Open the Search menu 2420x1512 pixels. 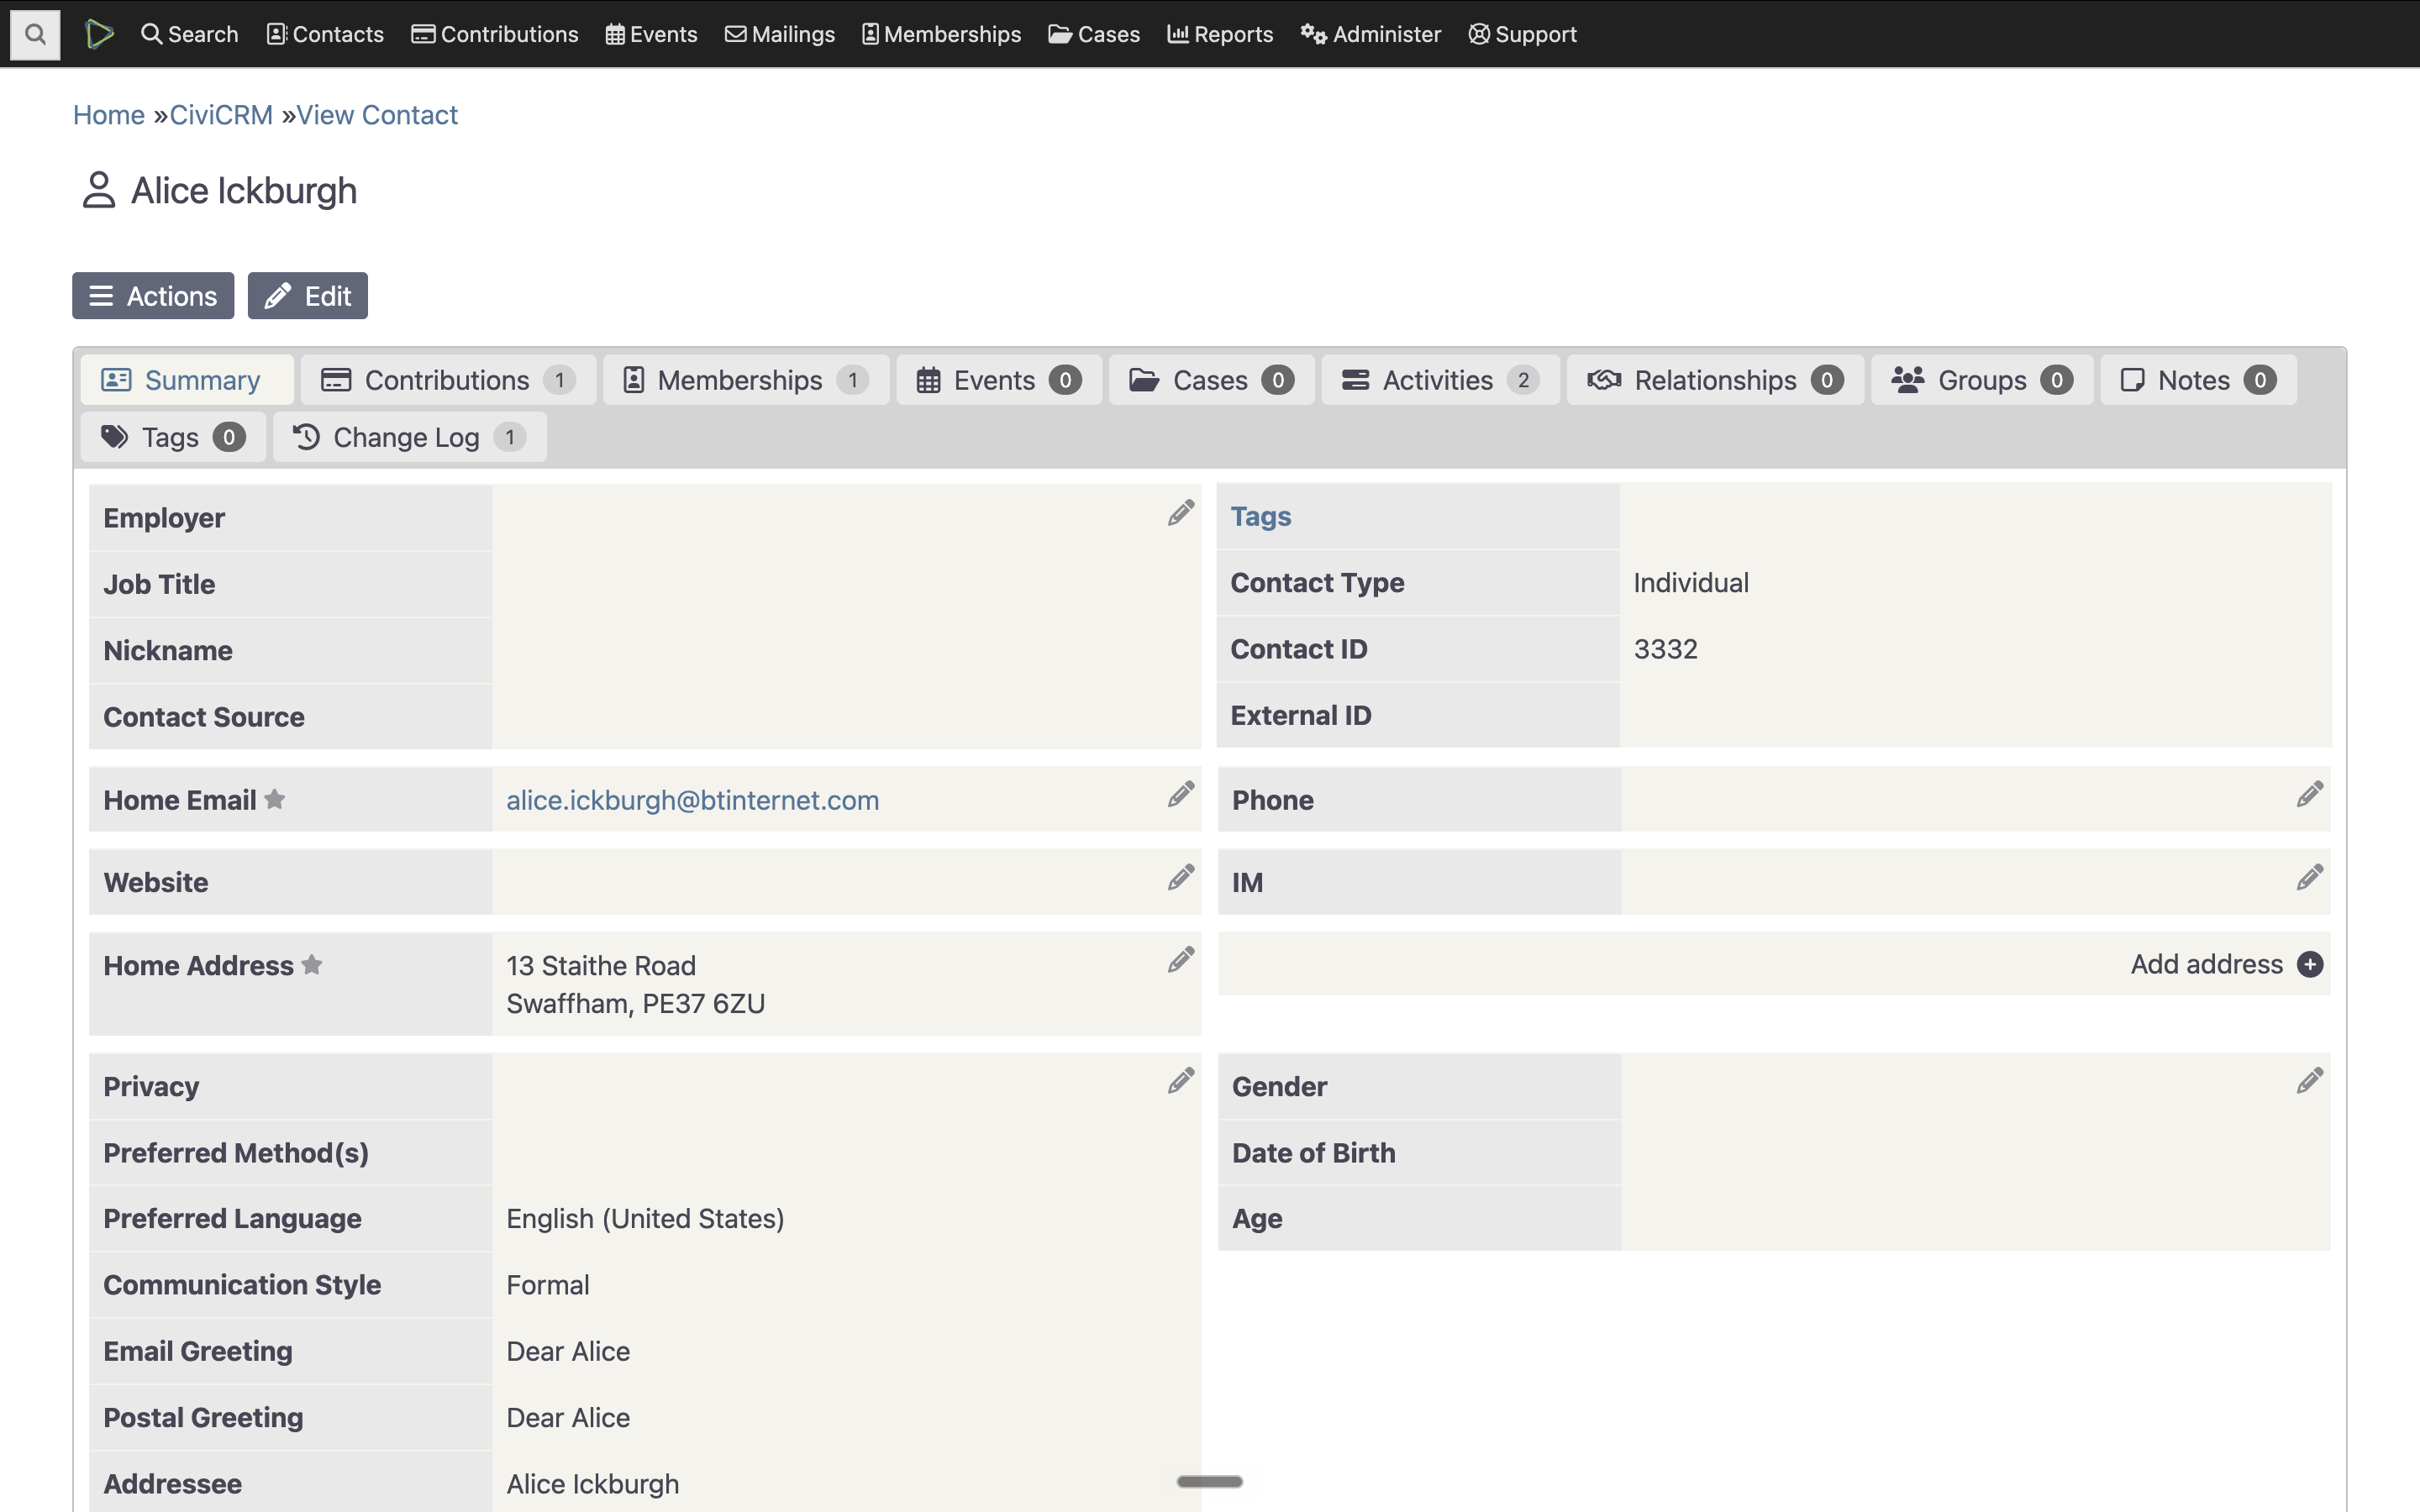tap(189, 34)
